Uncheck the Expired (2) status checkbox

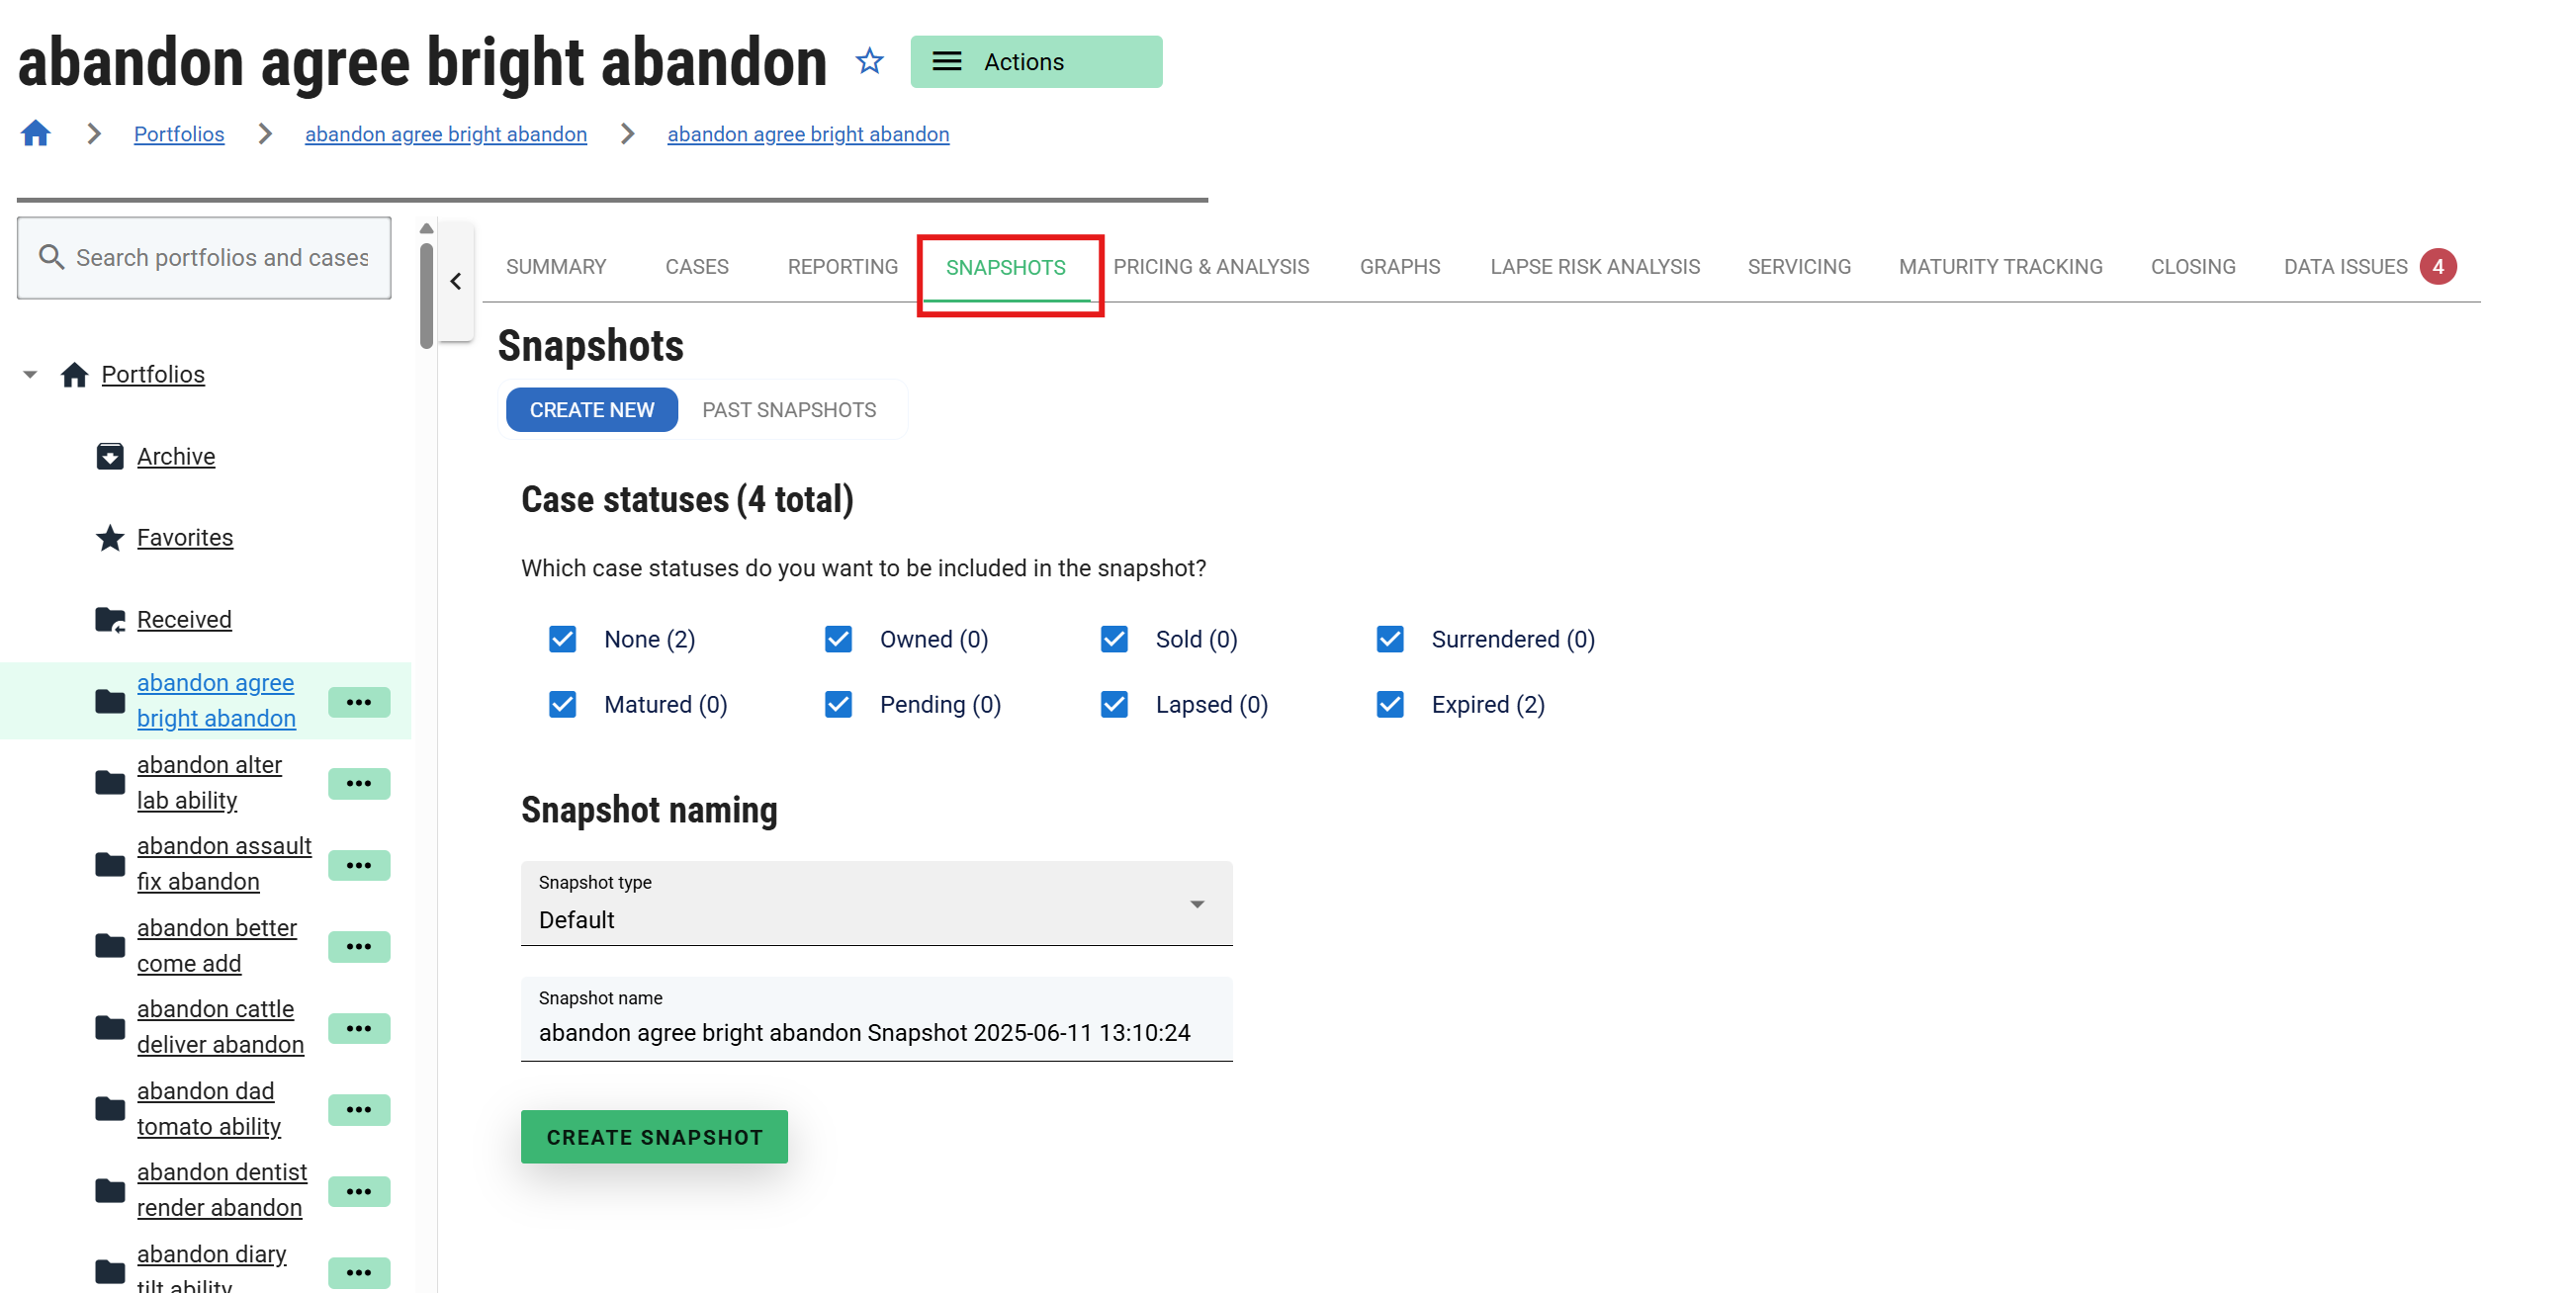[x=1390, y=704]
